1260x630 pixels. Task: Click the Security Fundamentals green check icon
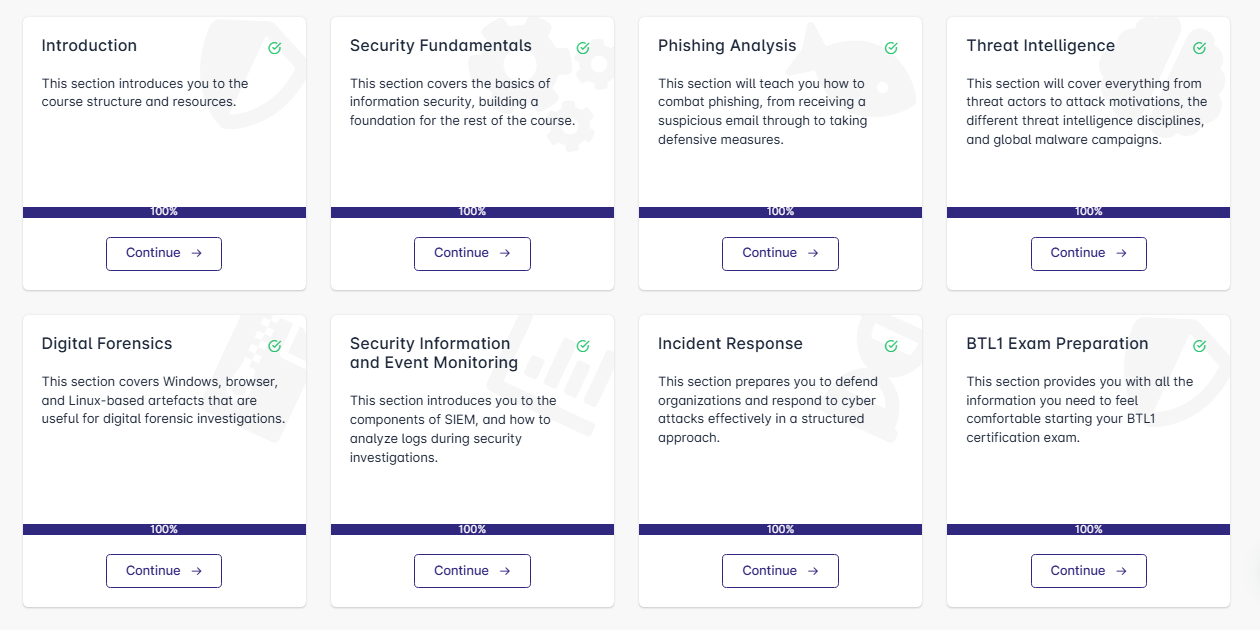(583, 48)
